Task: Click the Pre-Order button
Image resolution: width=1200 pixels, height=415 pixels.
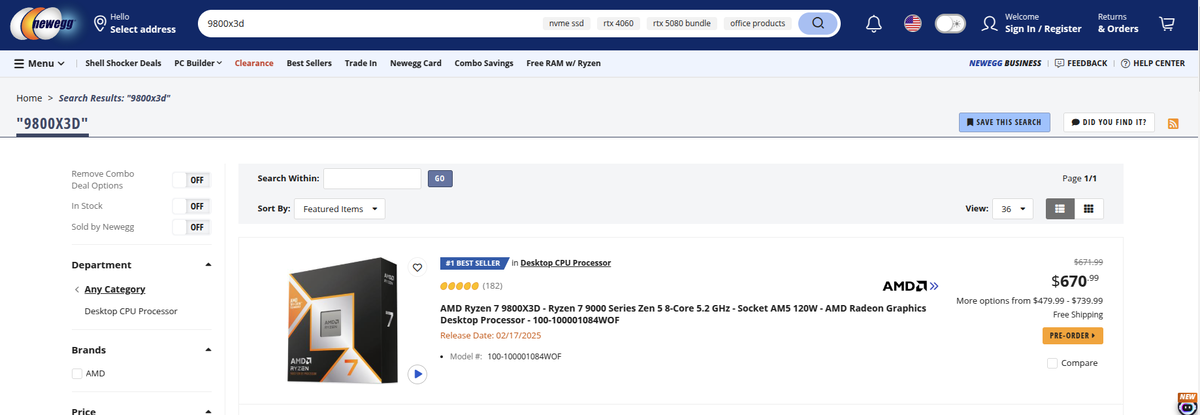Action: [1072, 335]
